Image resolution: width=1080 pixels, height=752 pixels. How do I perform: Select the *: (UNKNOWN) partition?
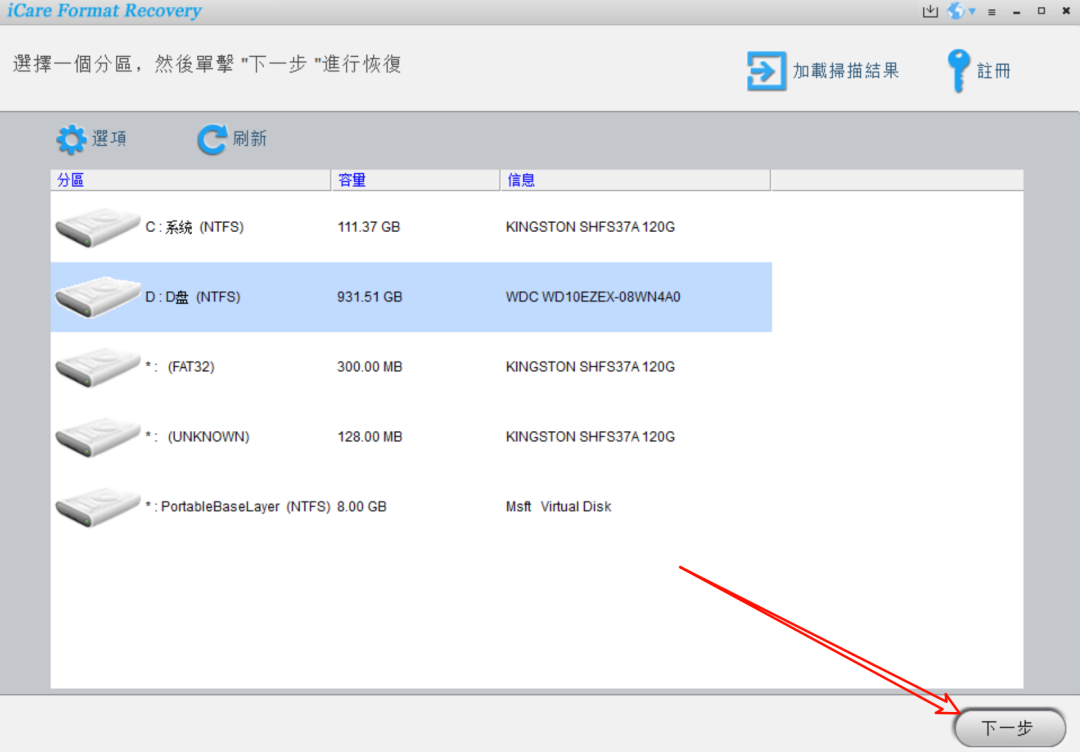(411, 437)
